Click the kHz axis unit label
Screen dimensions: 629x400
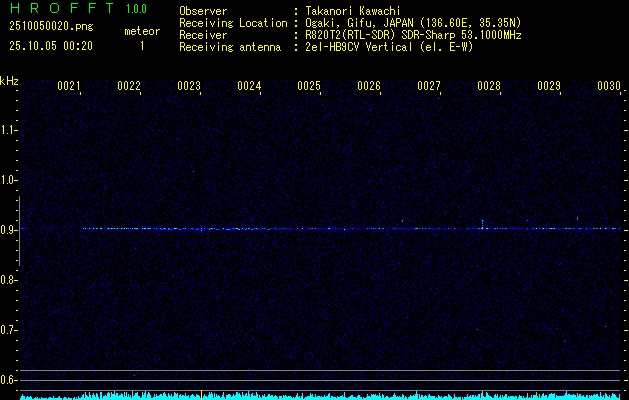pyautogui.click(x=9, y=81)
